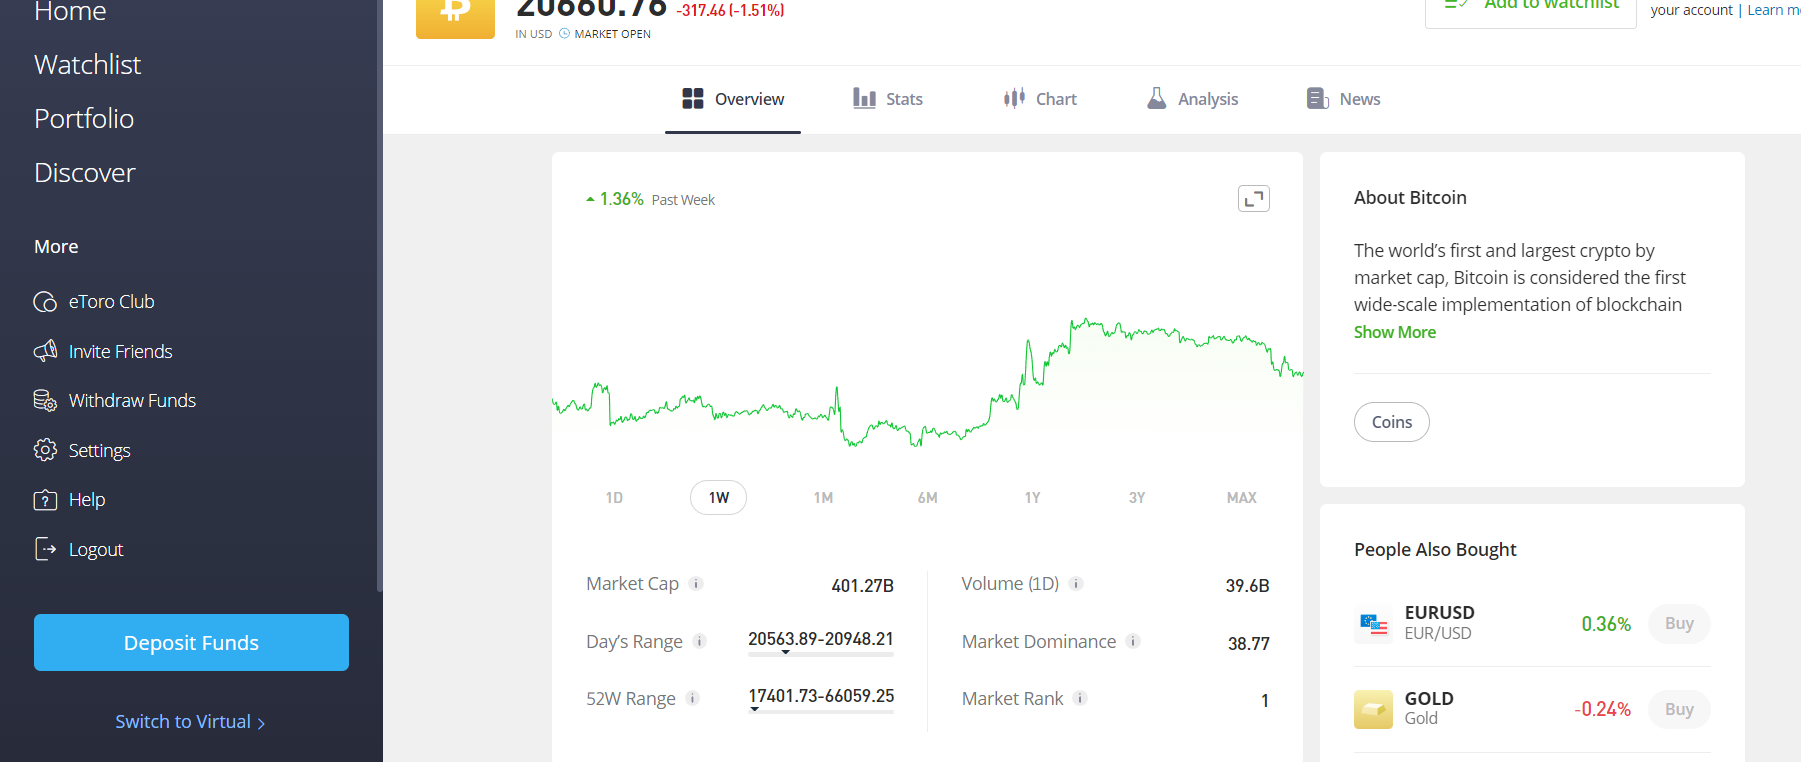Click the 52W Range slider bar
The width and height of the screenshot is (1801, 762).
pos(821,711)
